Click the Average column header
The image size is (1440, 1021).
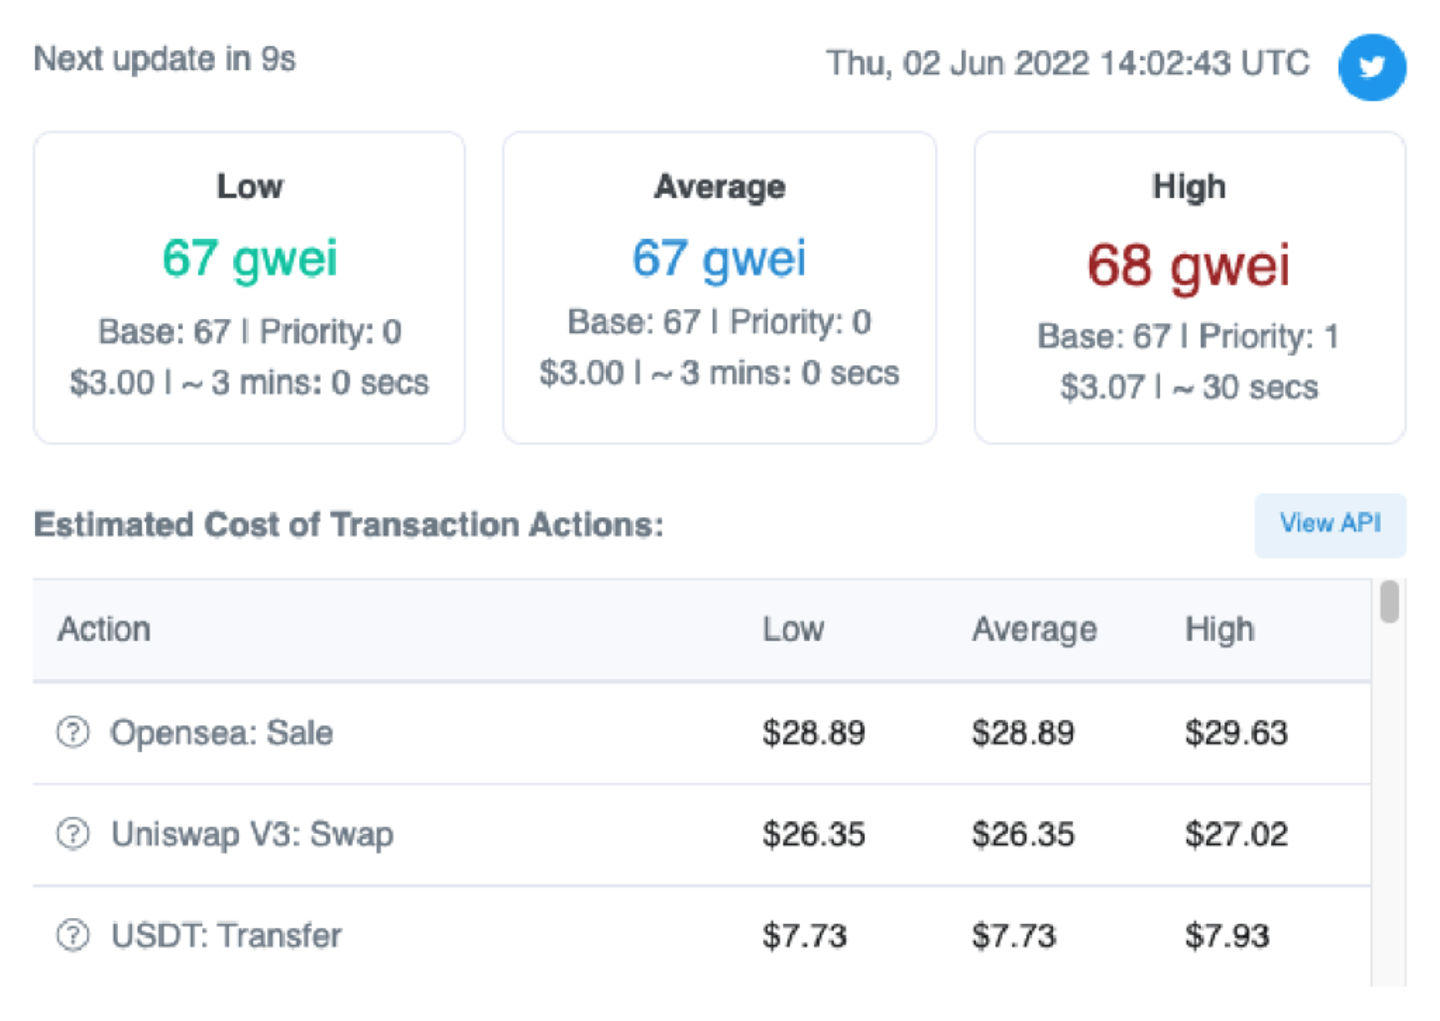coord(1034,629)
